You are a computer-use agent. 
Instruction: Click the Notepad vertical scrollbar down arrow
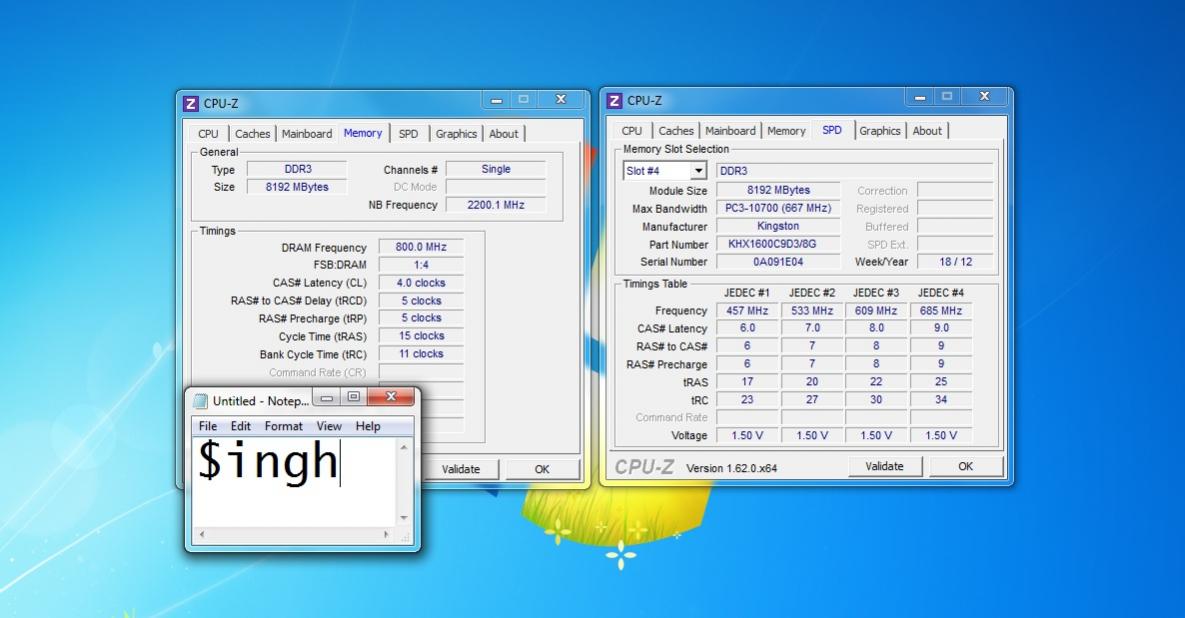coord(404,518)
